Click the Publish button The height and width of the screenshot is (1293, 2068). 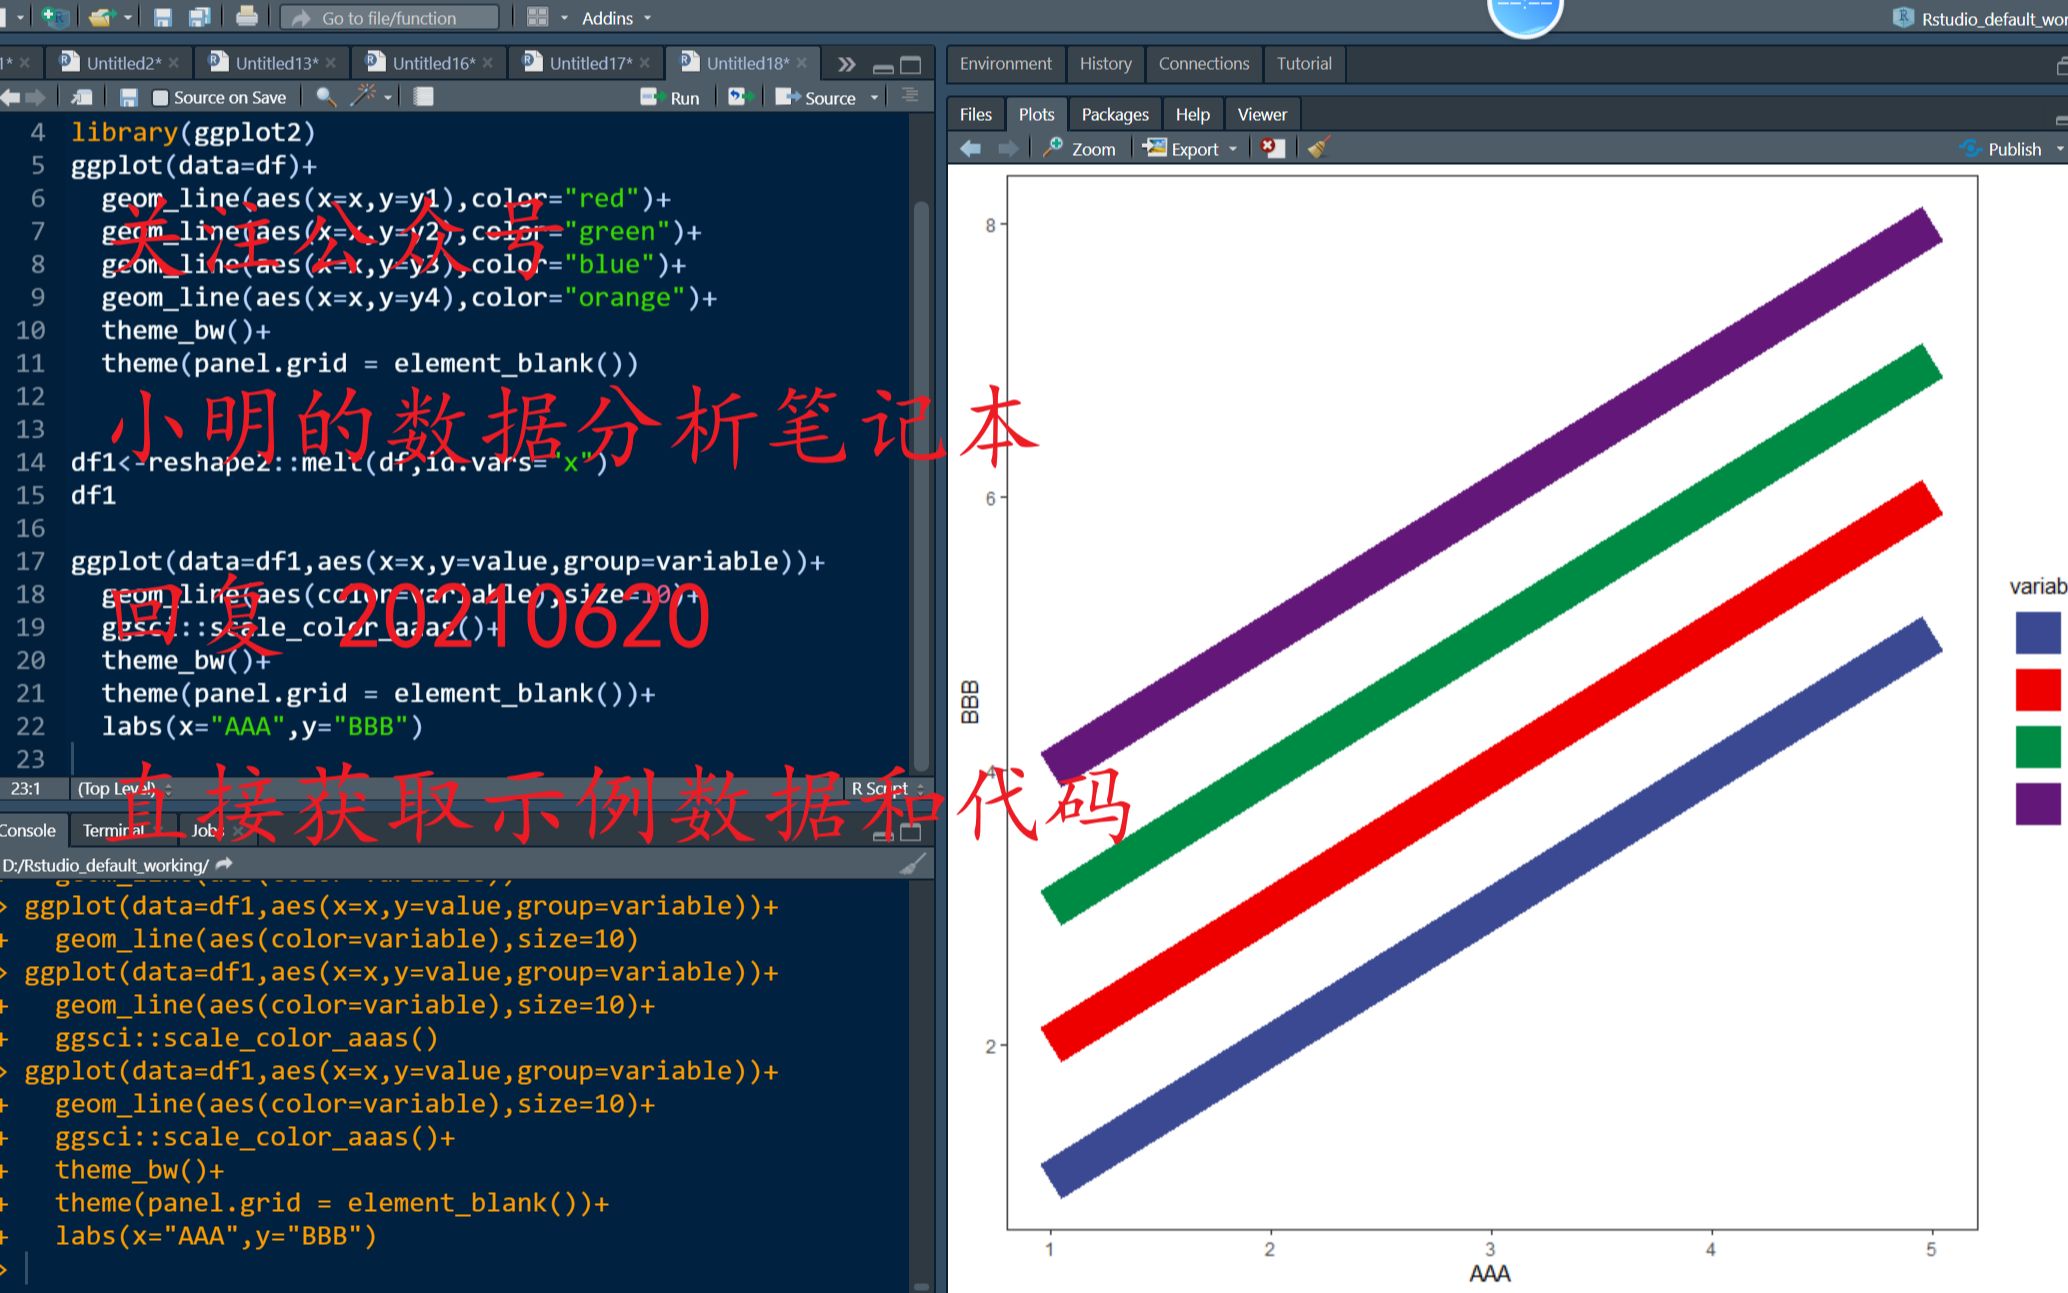coord(2012,148)
